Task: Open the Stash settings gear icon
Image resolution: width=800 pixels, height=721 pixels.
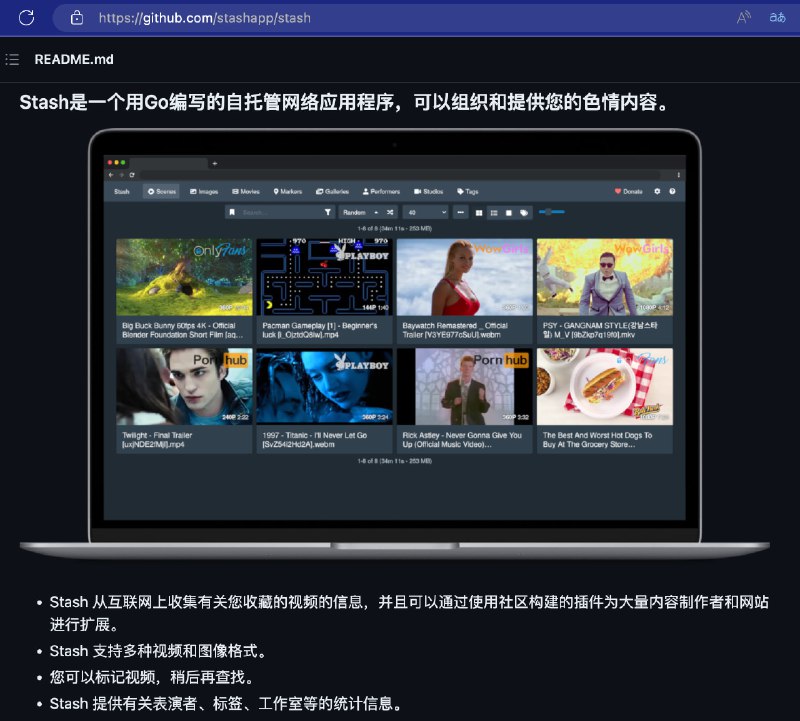Action: (x=657, y=191)
